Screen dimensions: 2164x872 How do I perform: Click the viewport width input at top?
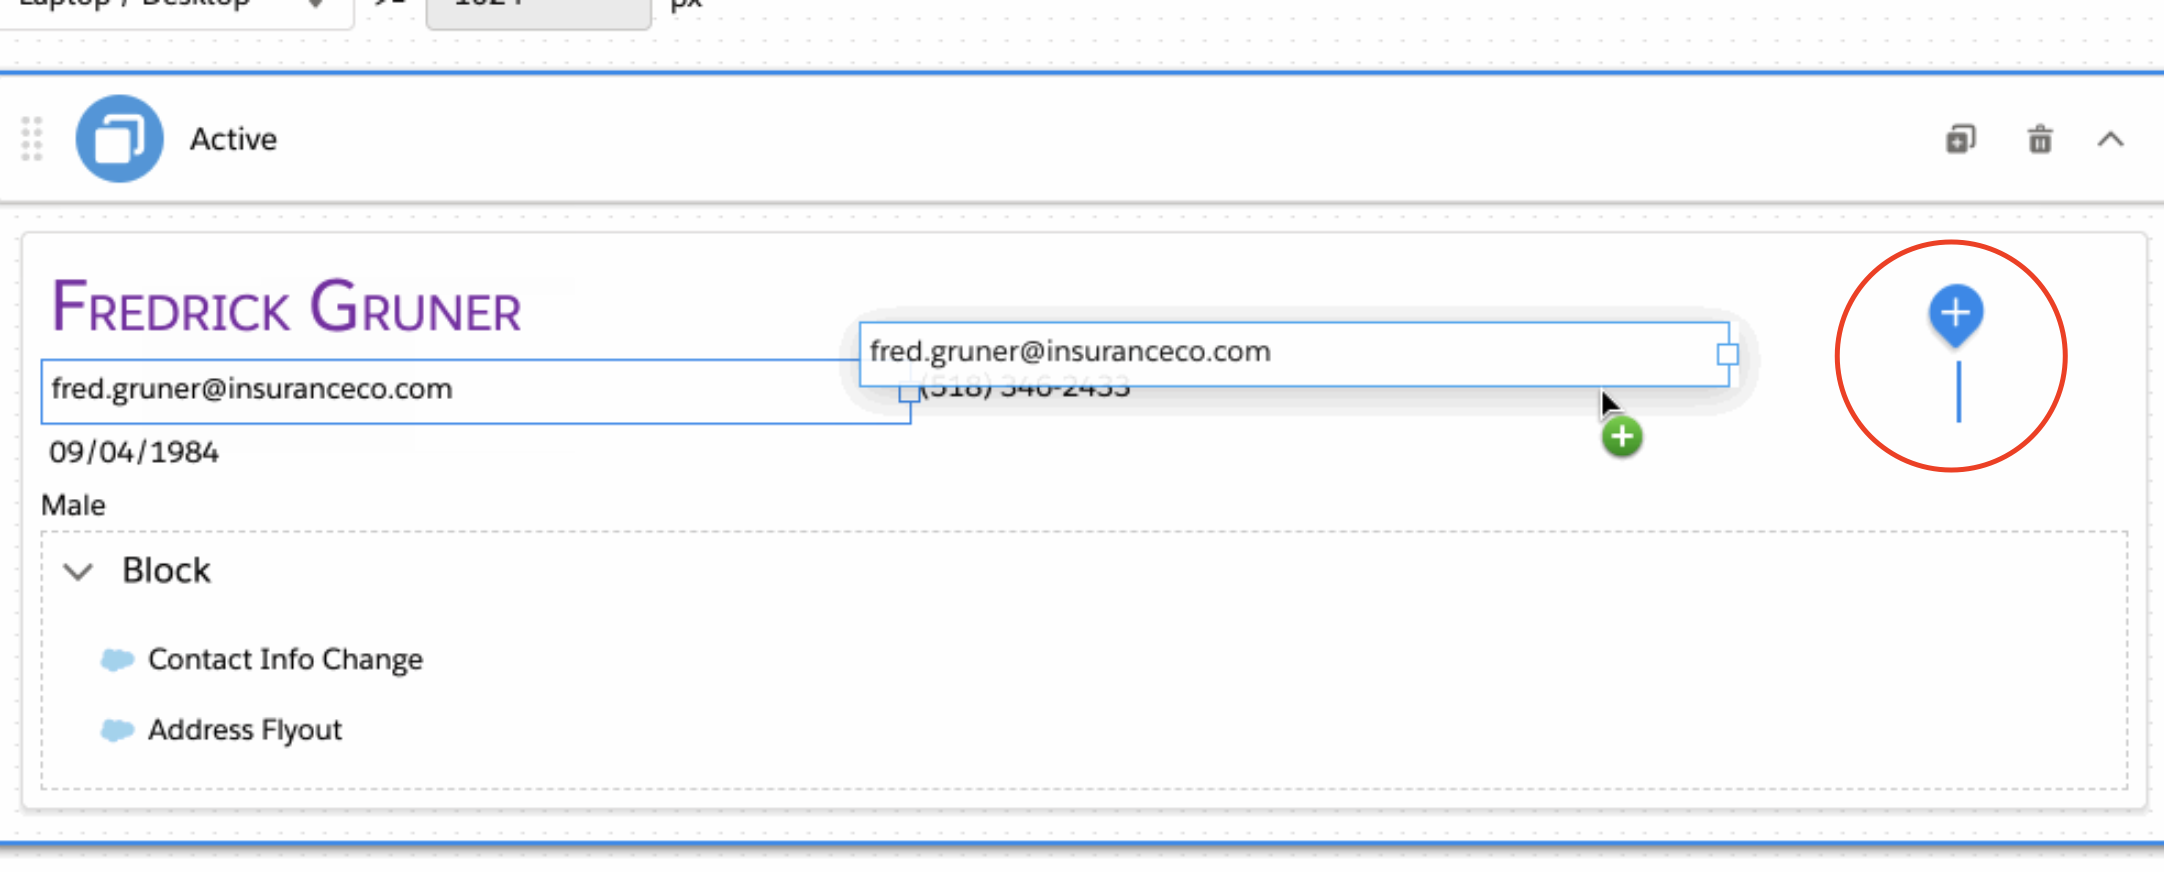(538, 10)
